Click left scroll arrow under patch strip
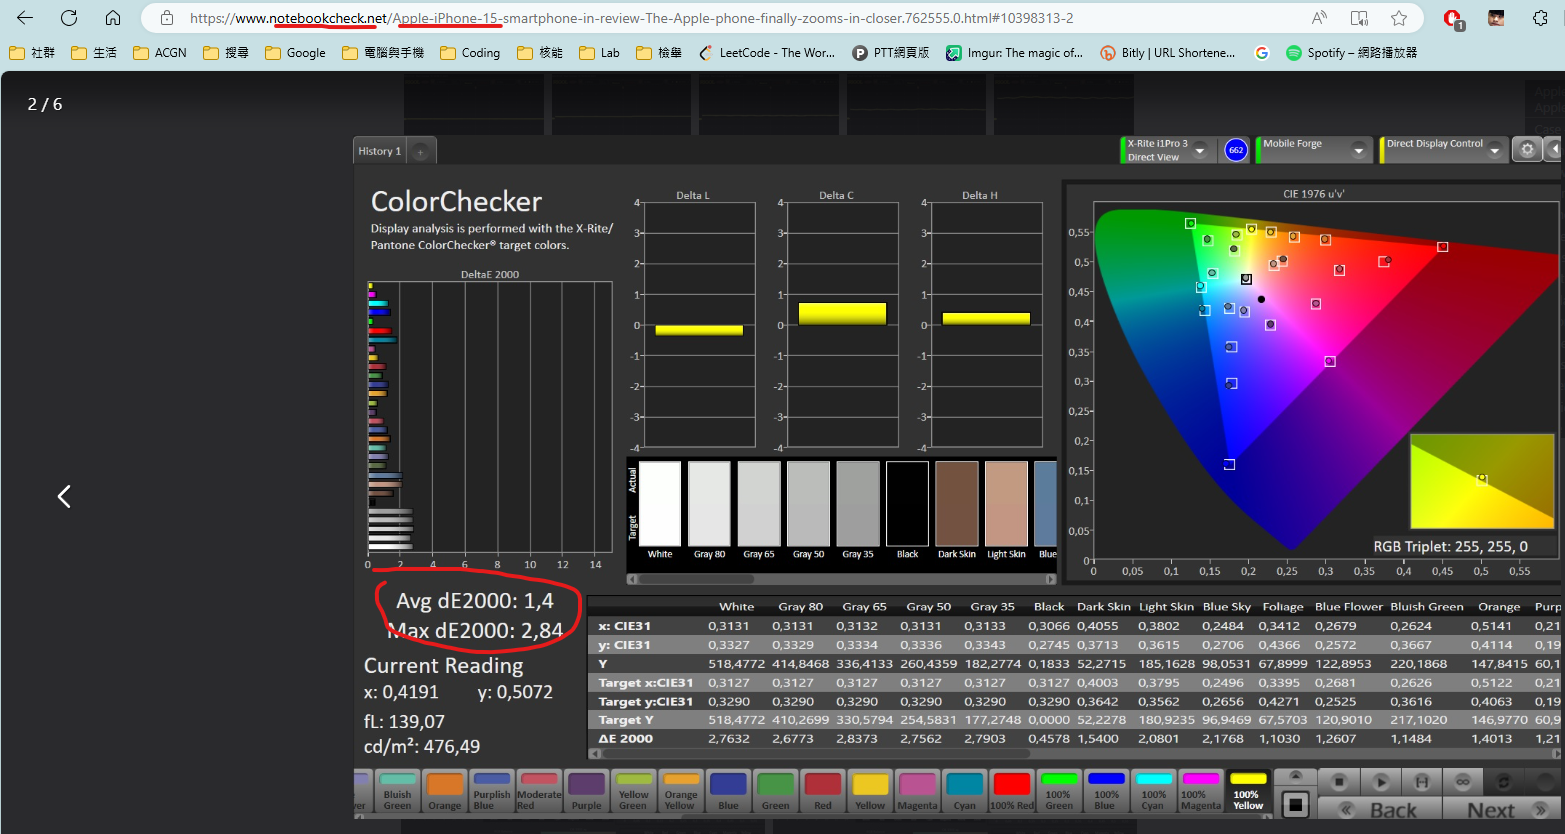Image resolution: width=1565 pixels, height=834 pixels. 632,579
